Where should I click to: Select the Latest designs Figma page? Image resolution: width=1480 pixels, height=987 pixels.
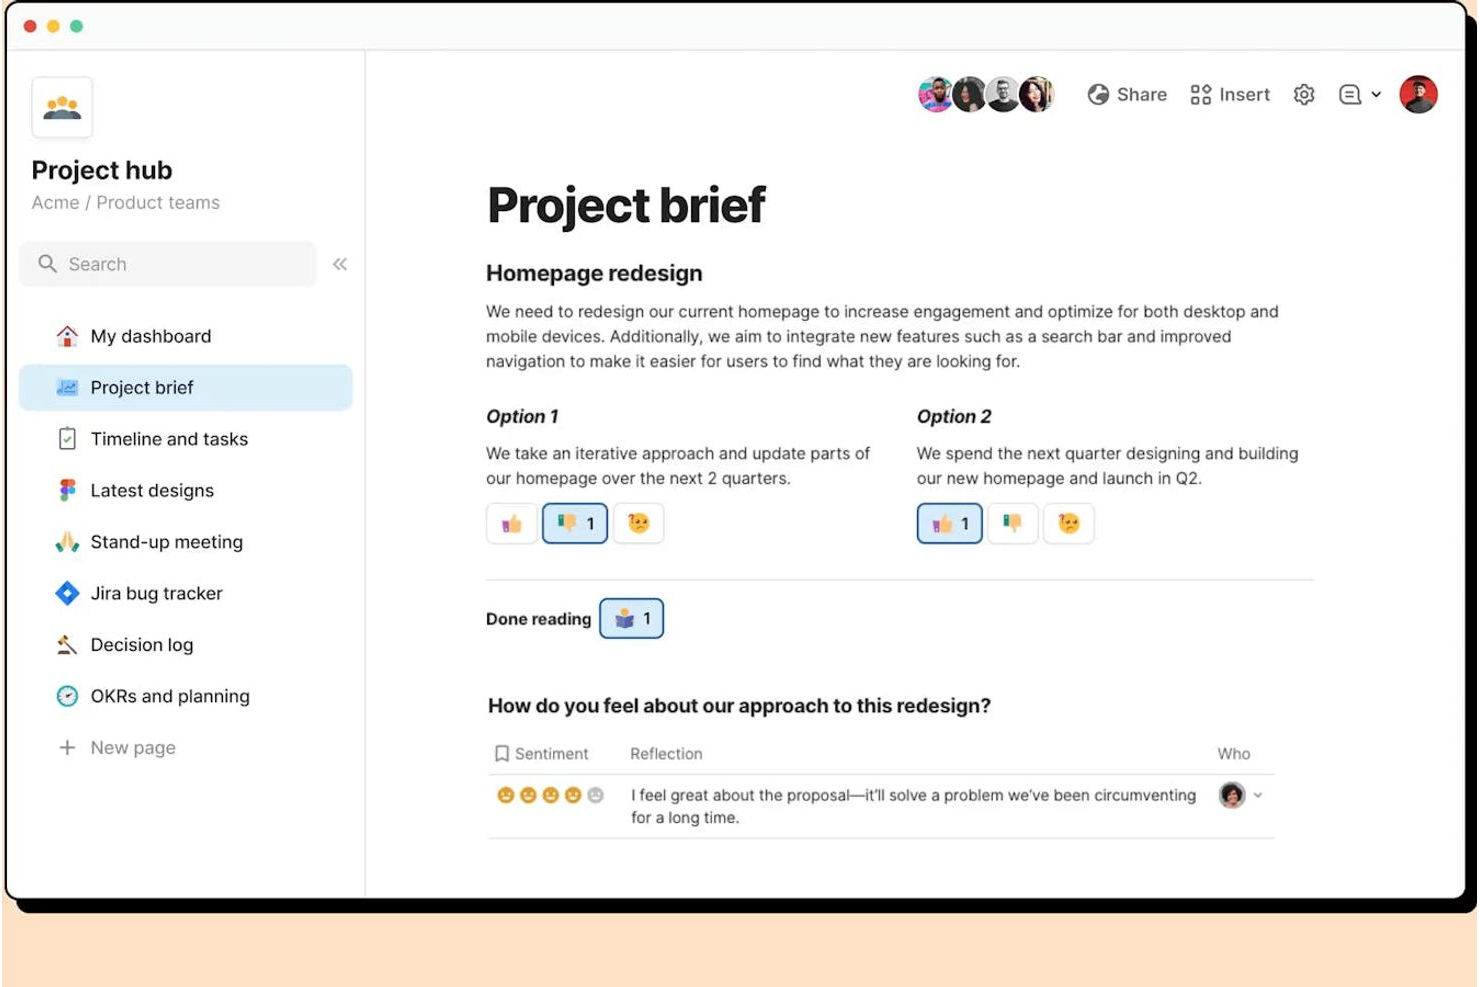coord(151,490)
